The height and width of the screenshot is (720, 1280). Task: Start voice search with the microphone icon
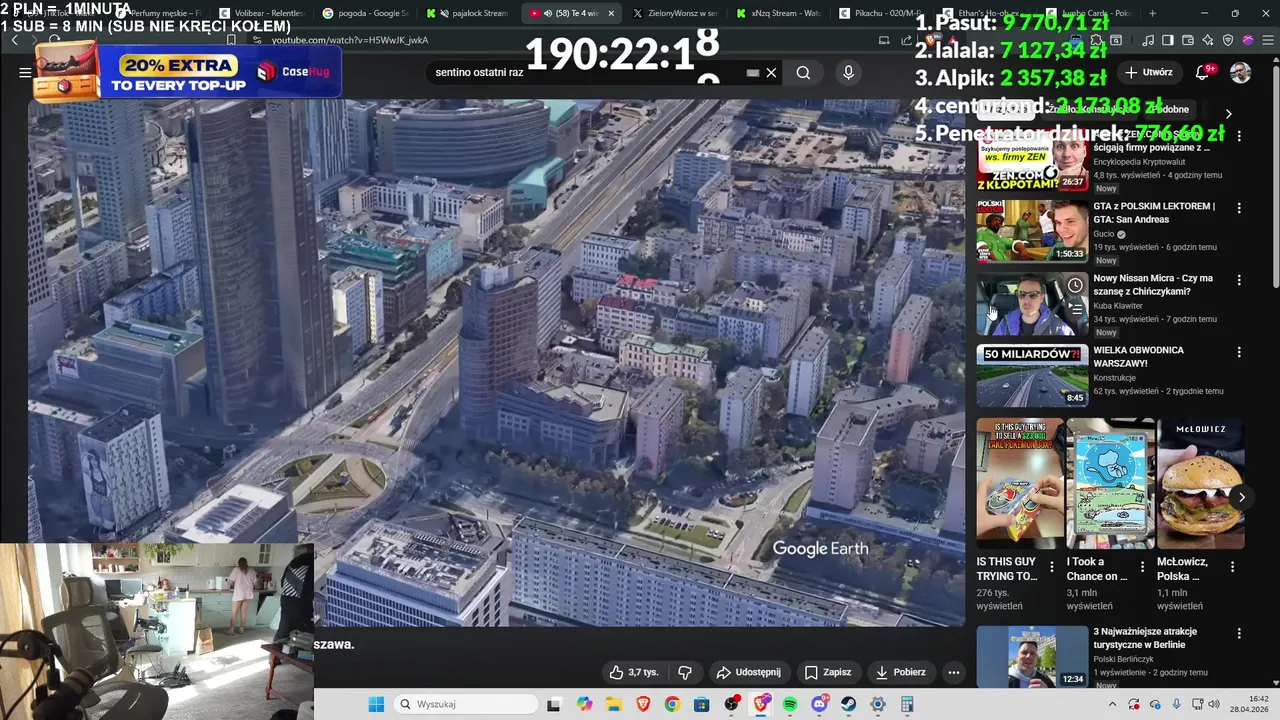[848, 73]
